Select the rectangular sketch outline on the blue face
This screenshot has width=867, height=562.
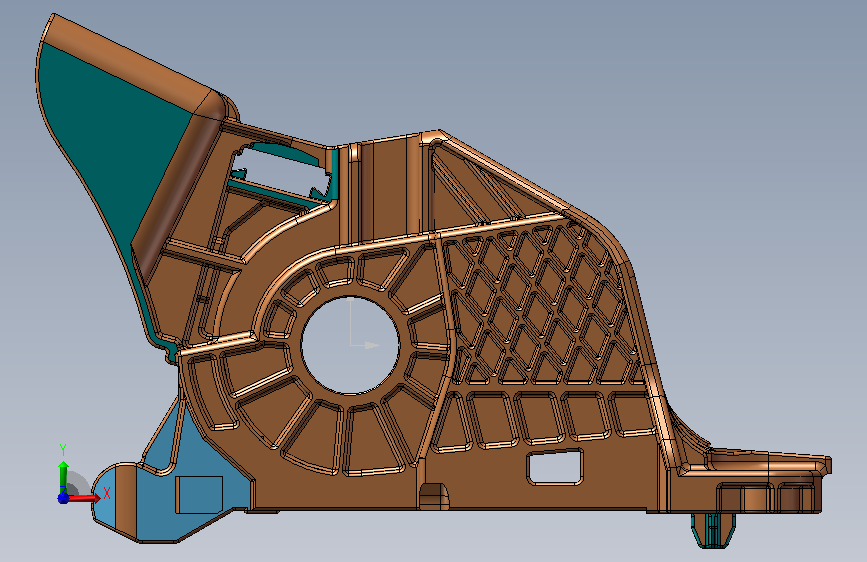(199, 495)
